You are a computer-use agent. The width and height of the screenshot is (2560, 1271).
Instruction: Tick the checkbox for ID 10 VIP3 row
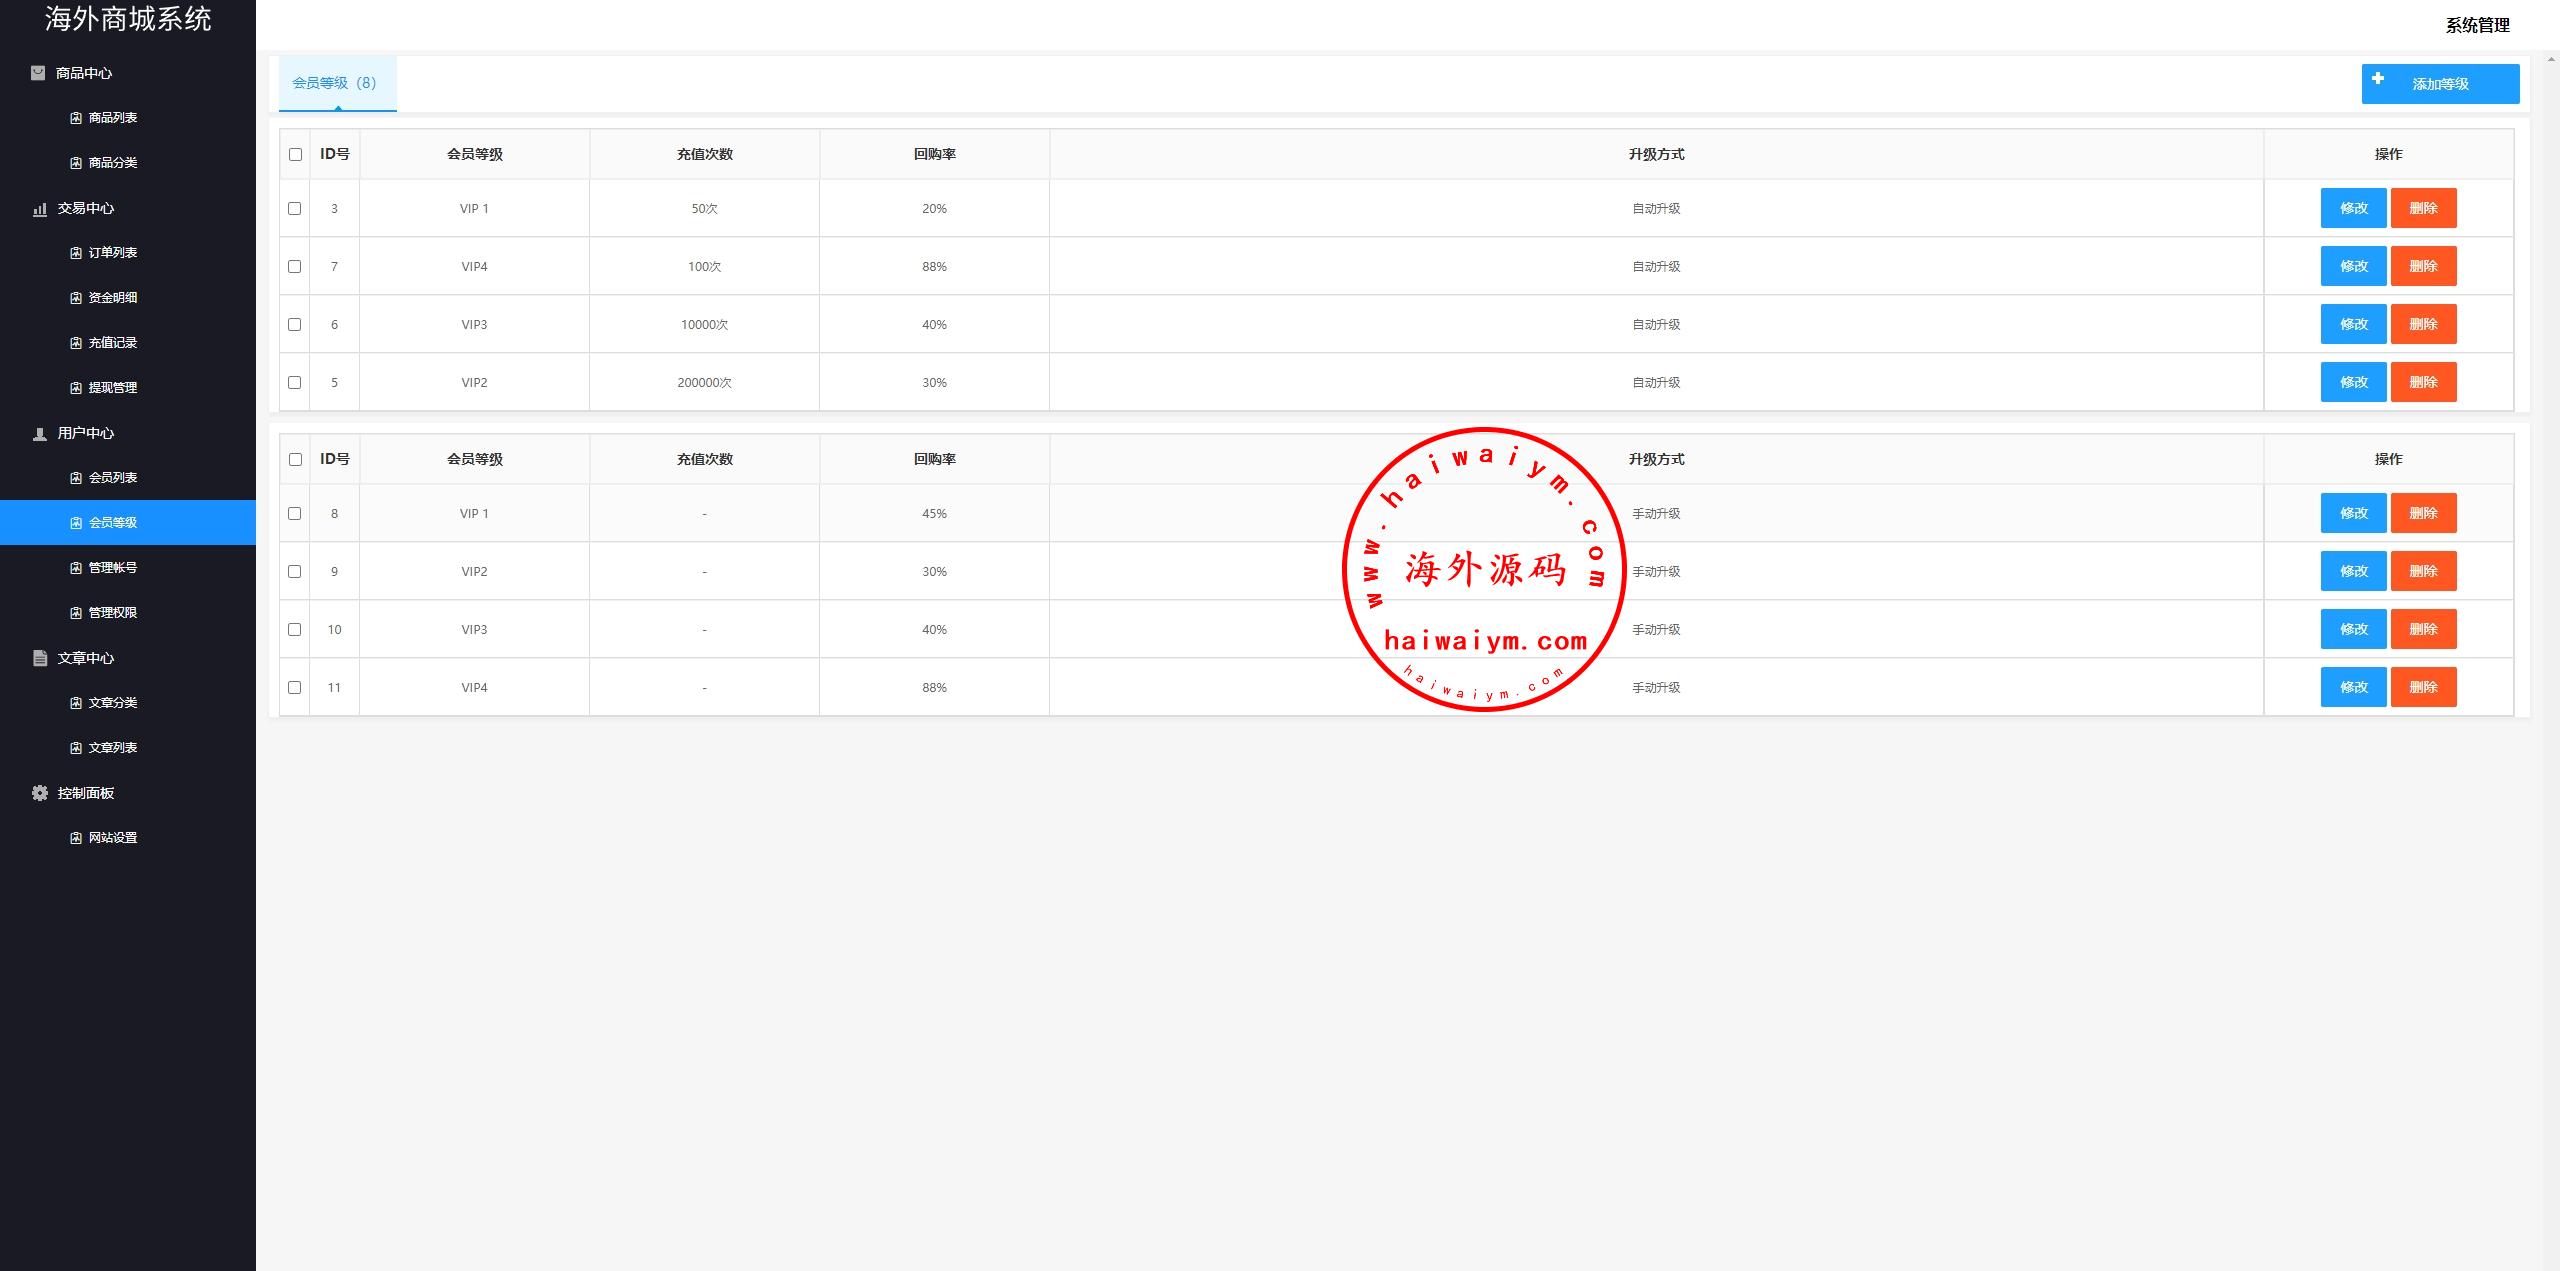[294, 629]
